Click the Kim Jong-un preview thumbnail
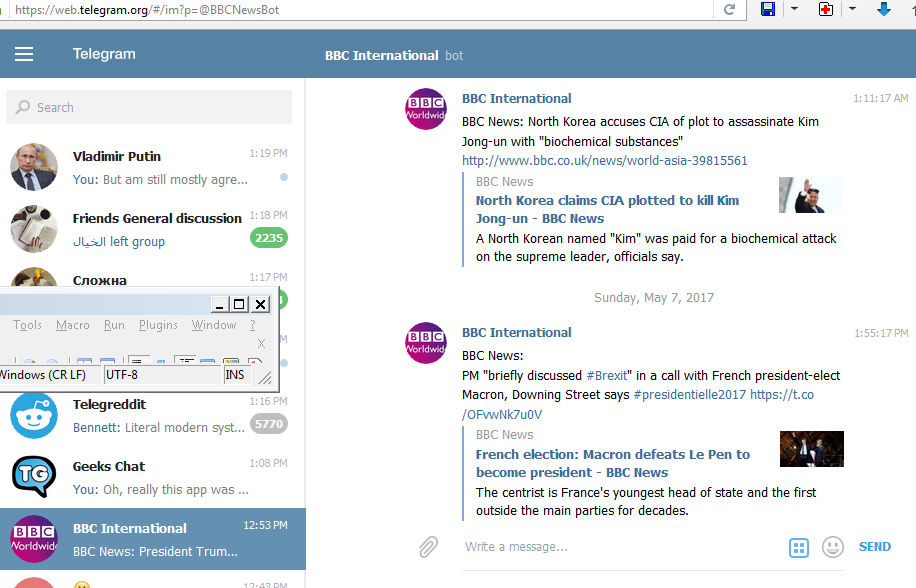 coord(811,195)
